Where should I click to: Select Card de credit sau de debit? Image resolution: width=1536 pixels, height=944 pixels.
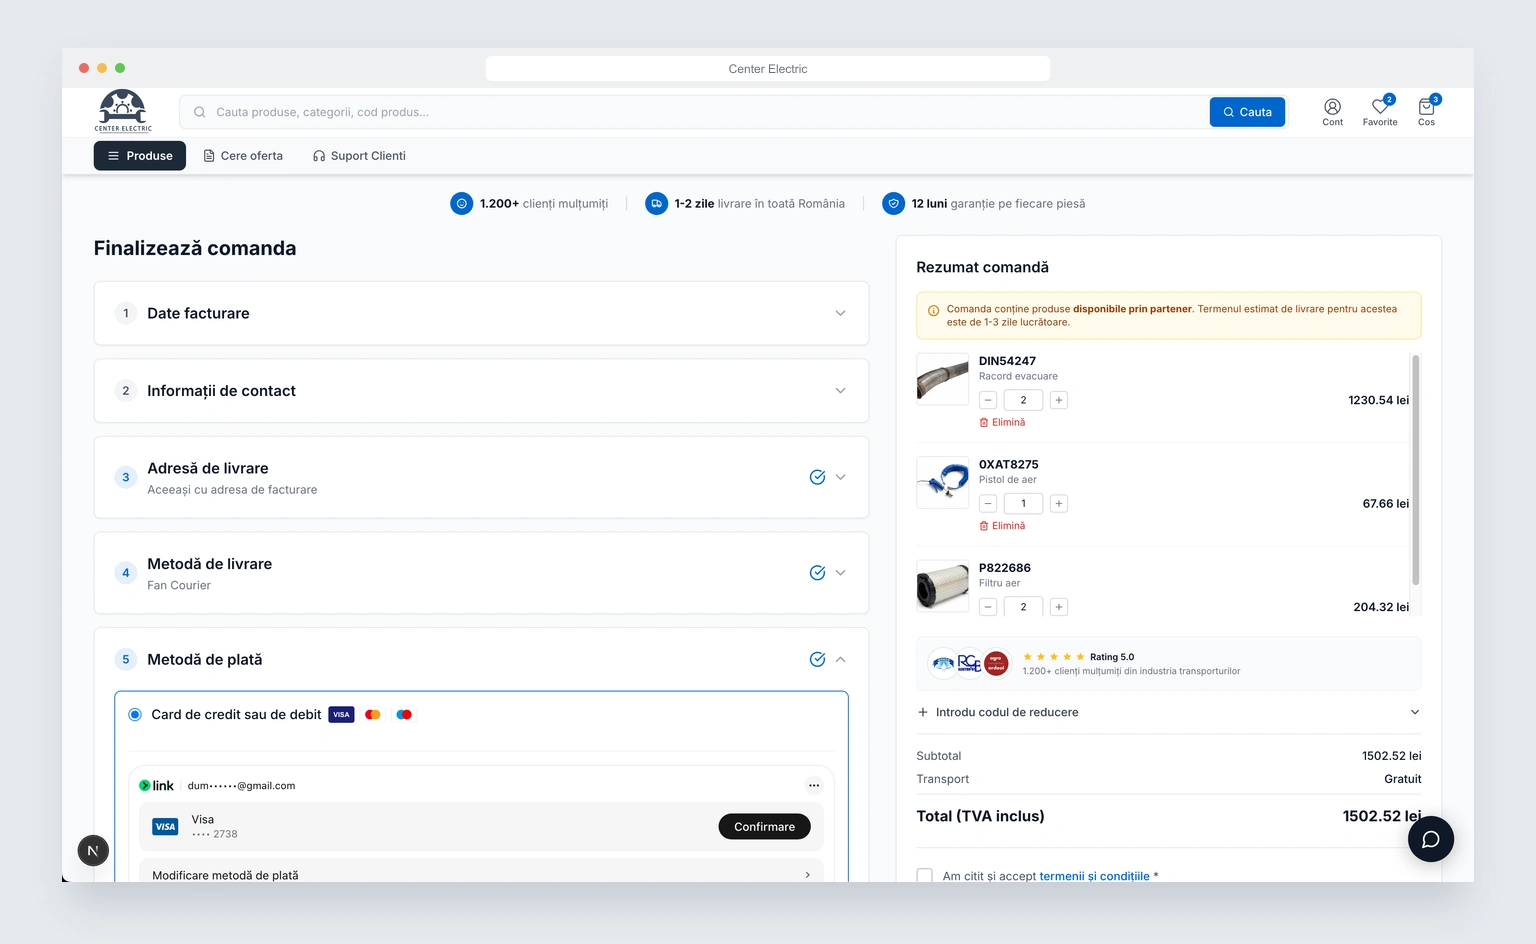click(135, 715)
